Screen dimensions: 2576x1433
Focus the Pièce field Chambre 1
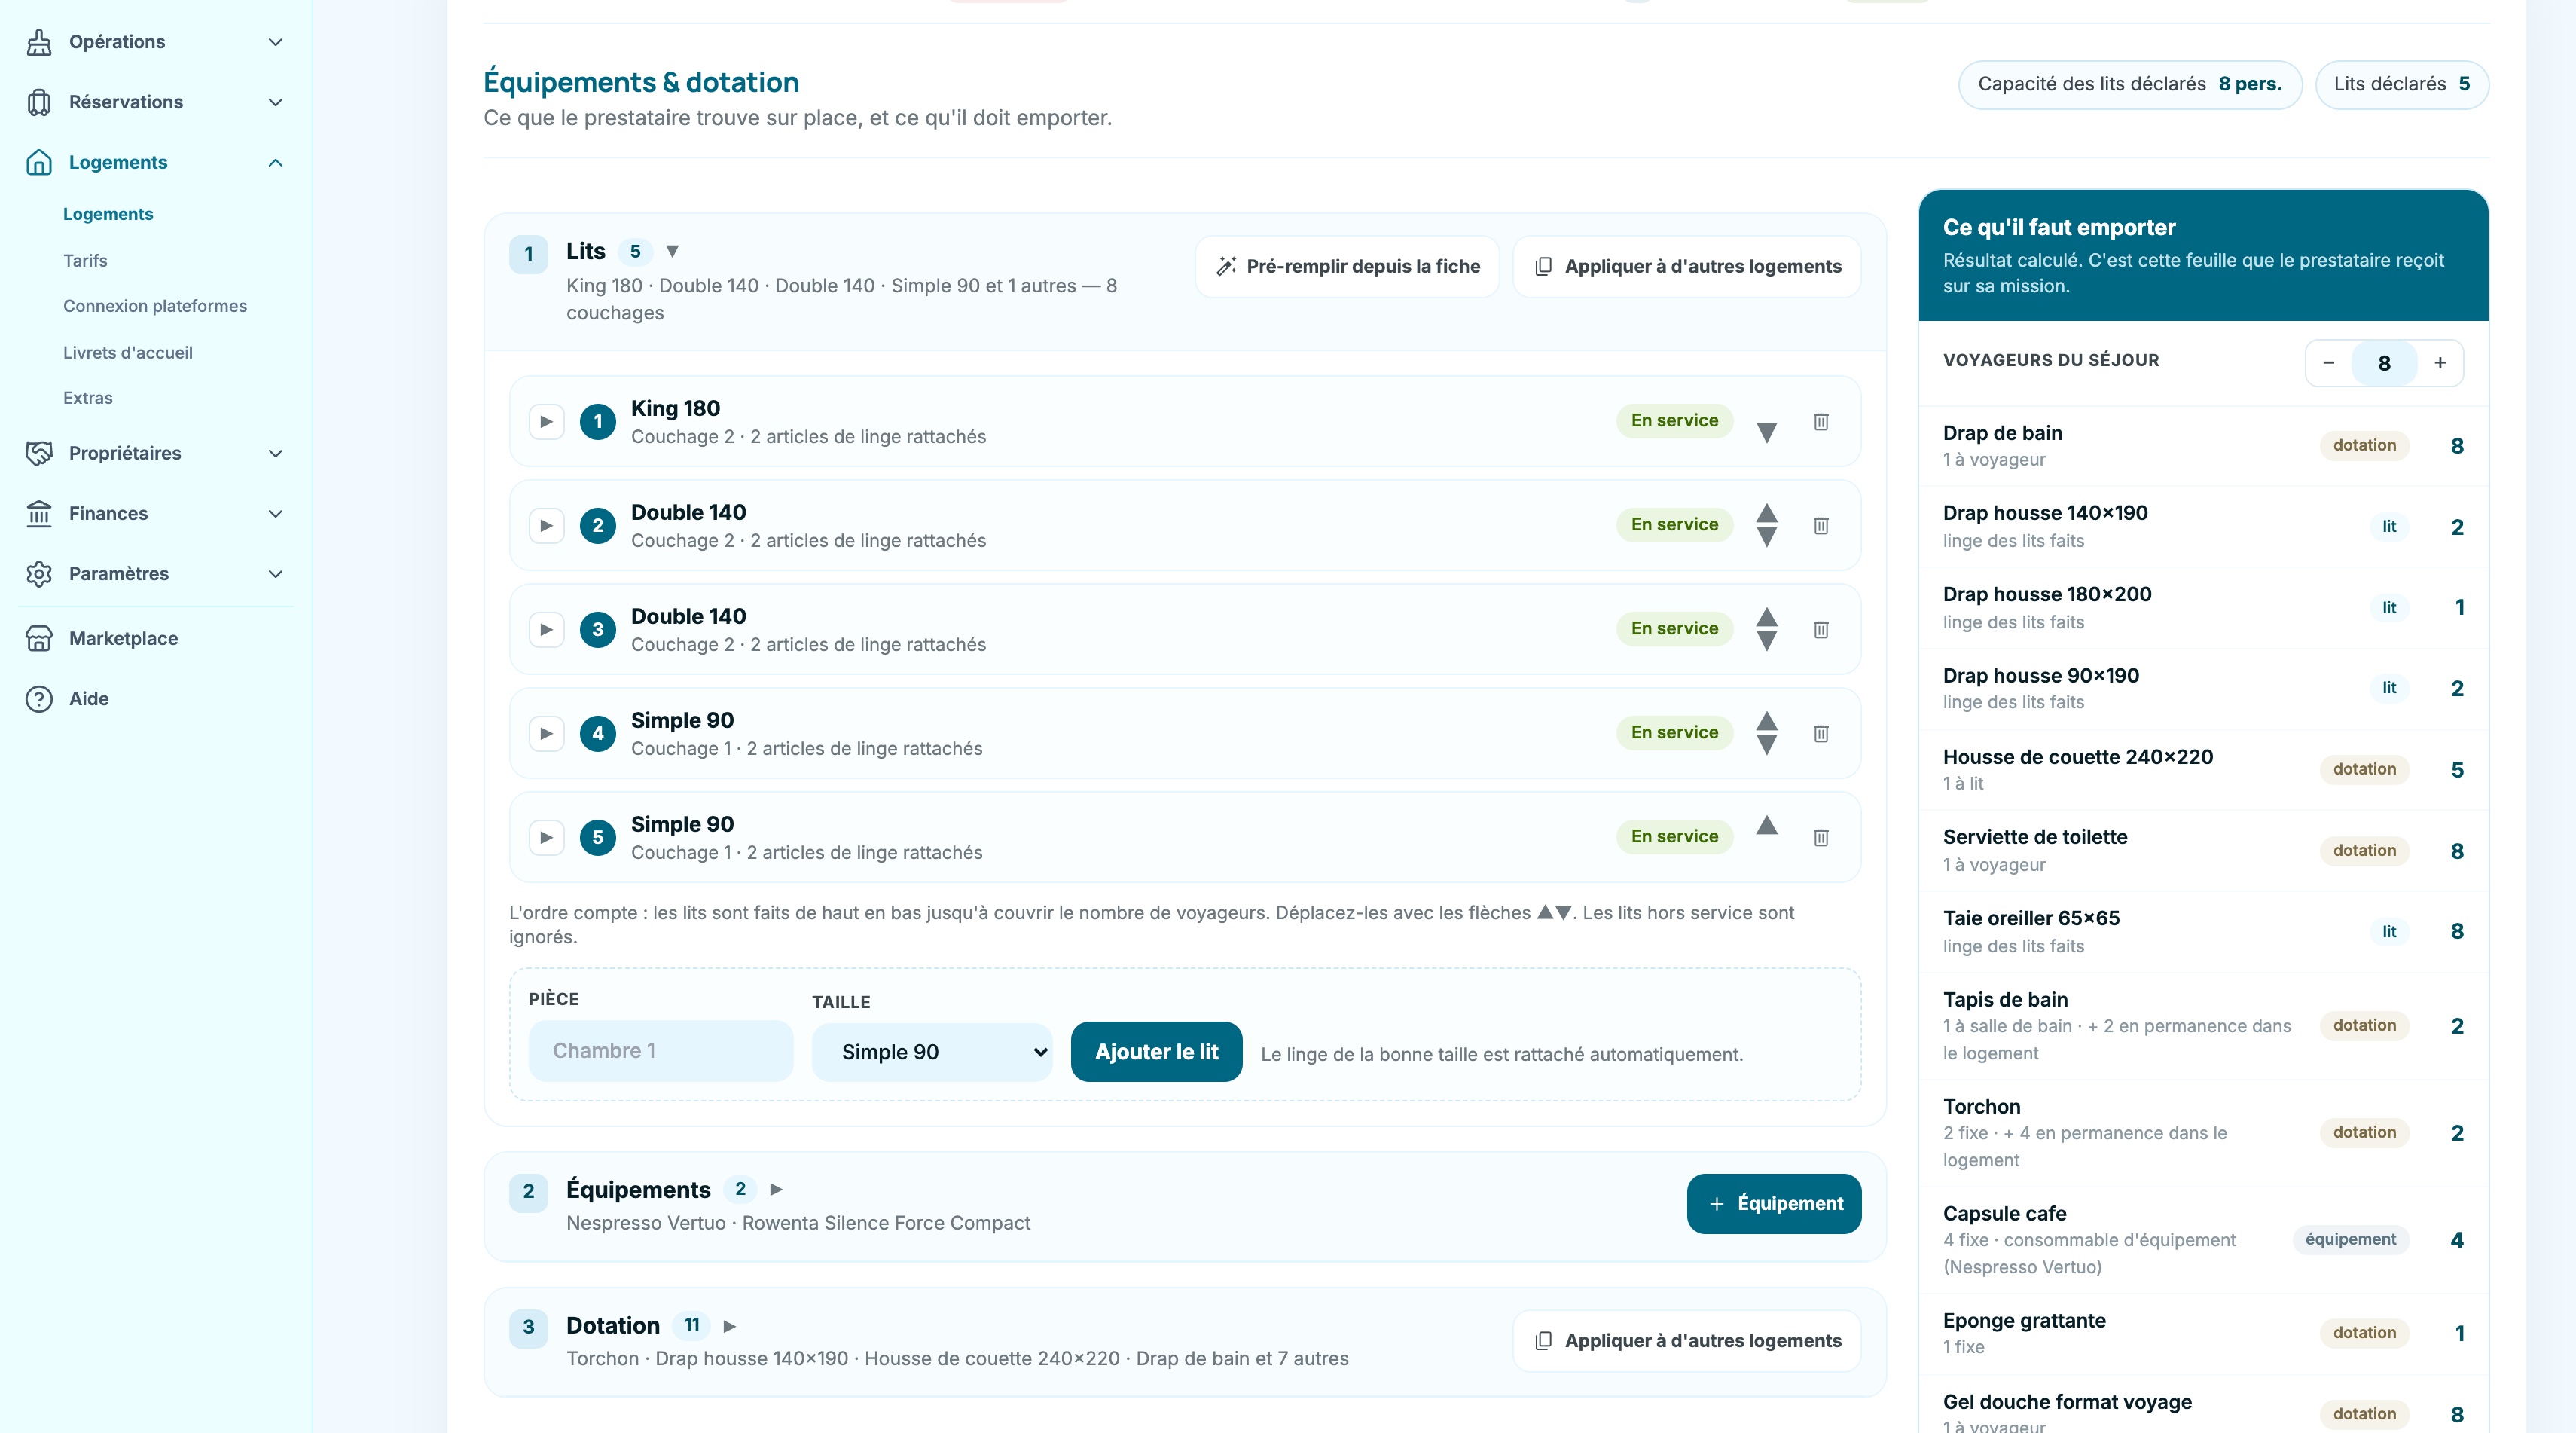tap(661, 1051)
